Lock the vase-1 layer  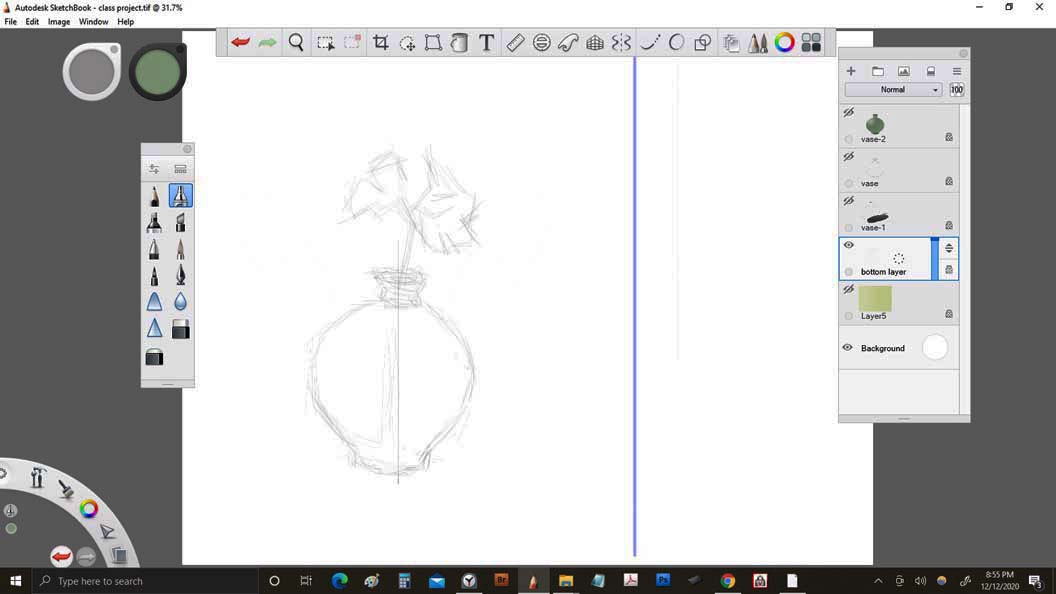click(948, 225)
